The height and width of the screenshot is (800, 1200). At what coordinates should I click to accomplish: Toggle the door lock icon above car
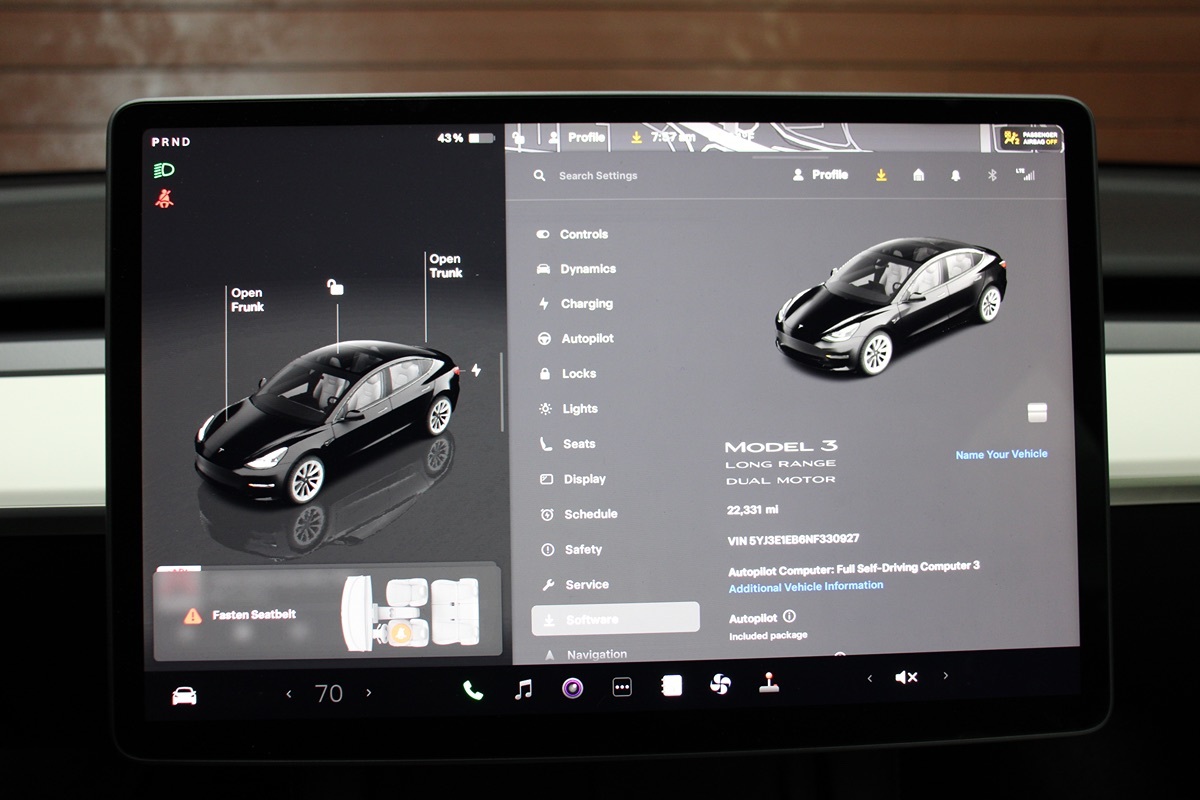[x=336, y=288]
